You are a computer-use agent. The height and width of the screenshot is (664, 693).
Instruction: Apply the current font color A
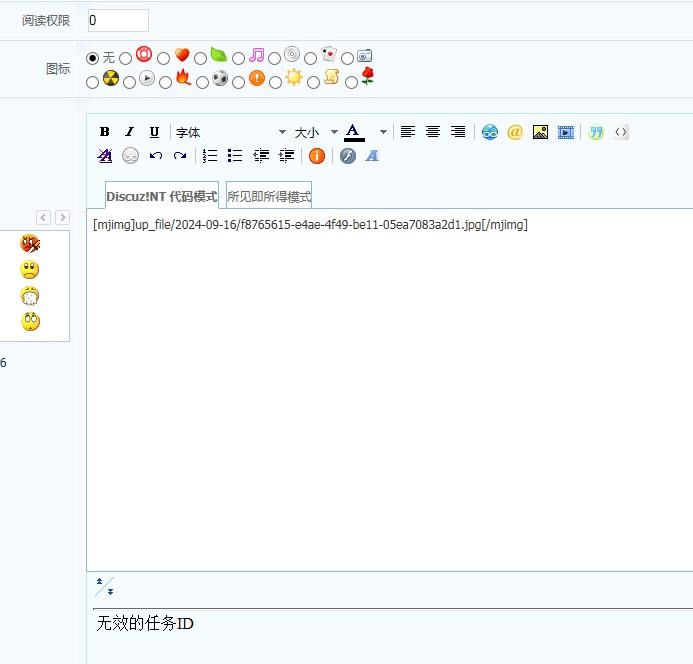[x=354, y=132]
